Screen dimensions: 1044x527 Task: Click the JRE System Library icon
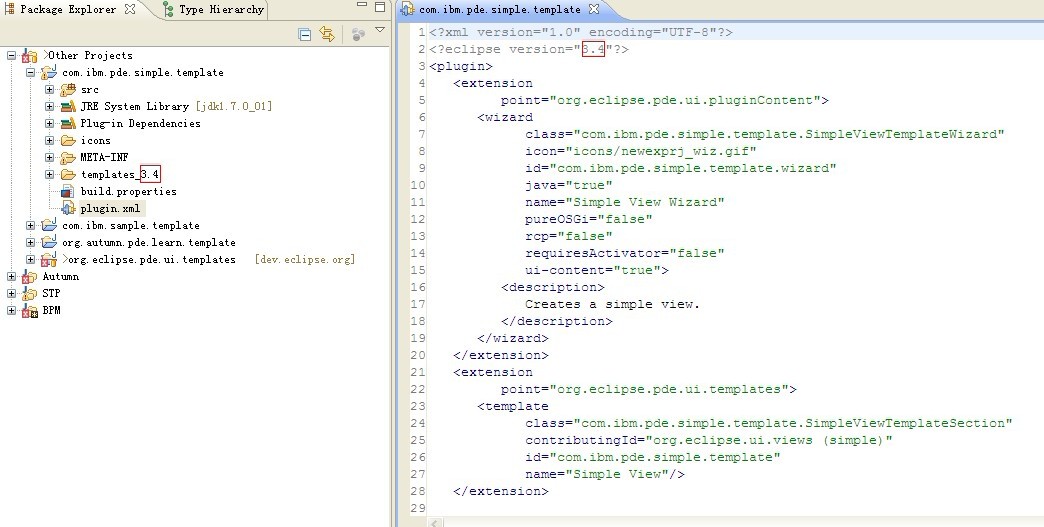pyautogui.click(x=68, y=106)
